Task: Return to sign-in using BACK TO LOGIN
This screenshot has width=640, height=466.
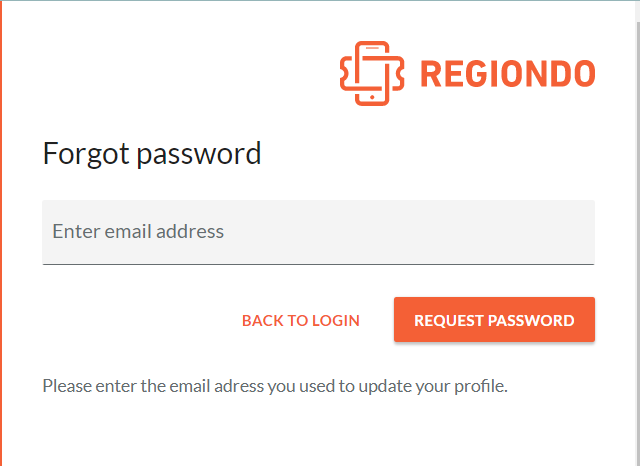Action: pyautogui.click(x=301, y=320)
